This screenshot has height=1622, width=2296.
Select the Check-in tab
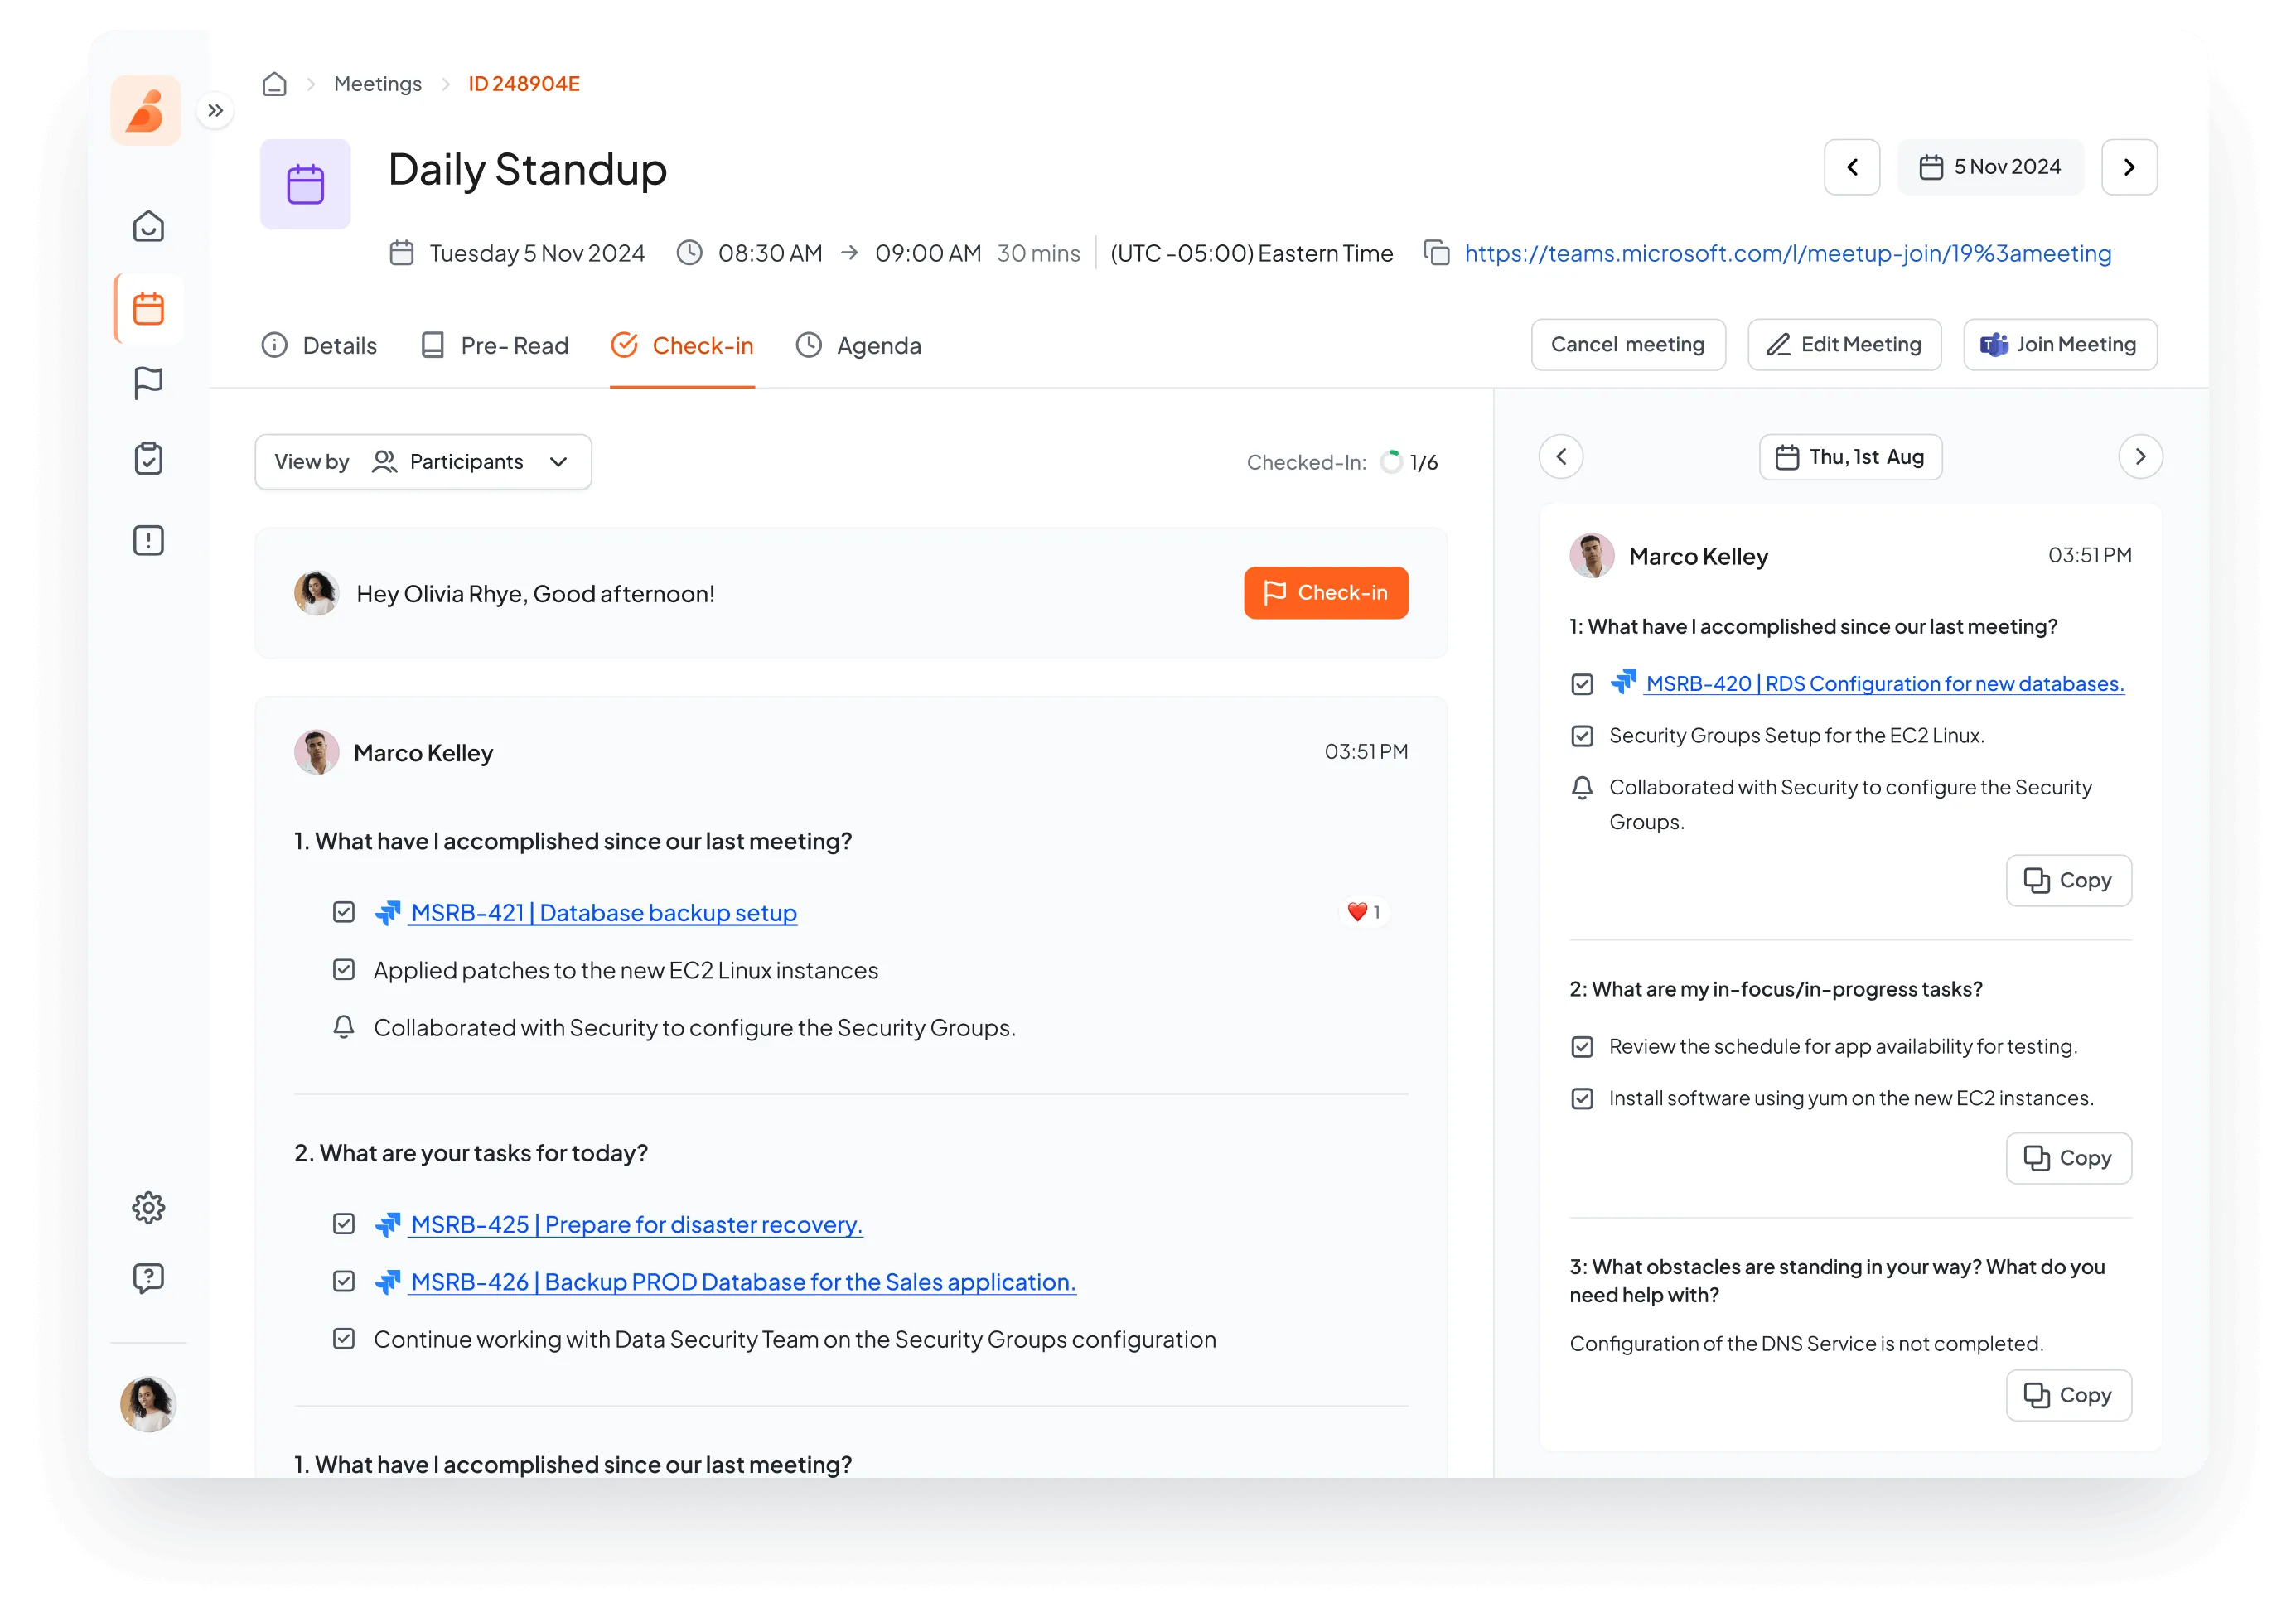(682, 345)
